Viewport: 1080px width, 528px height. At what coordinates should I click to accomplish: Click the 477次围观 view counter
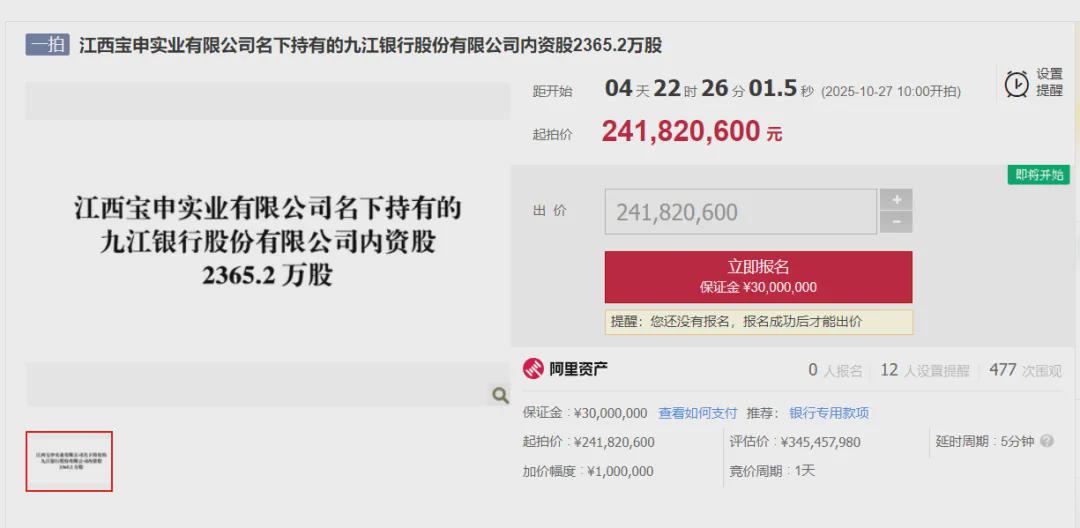coord(1024,370)
